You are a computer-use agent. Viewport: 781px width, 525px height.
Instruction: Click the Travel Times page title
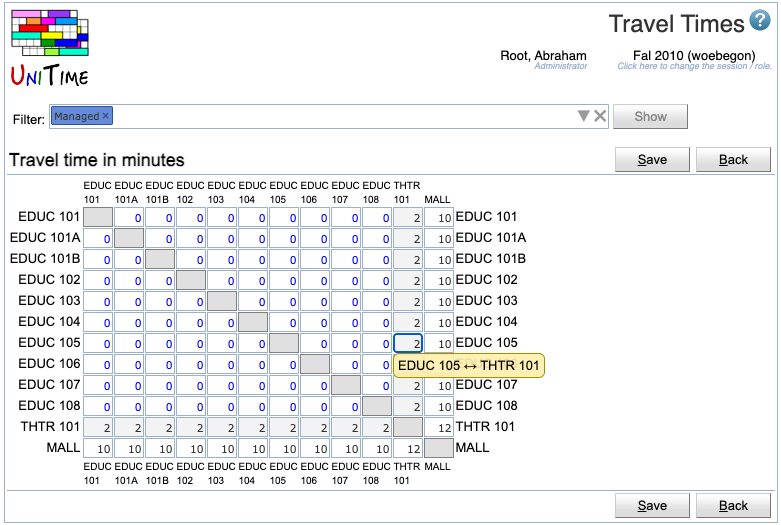(676, 24)
